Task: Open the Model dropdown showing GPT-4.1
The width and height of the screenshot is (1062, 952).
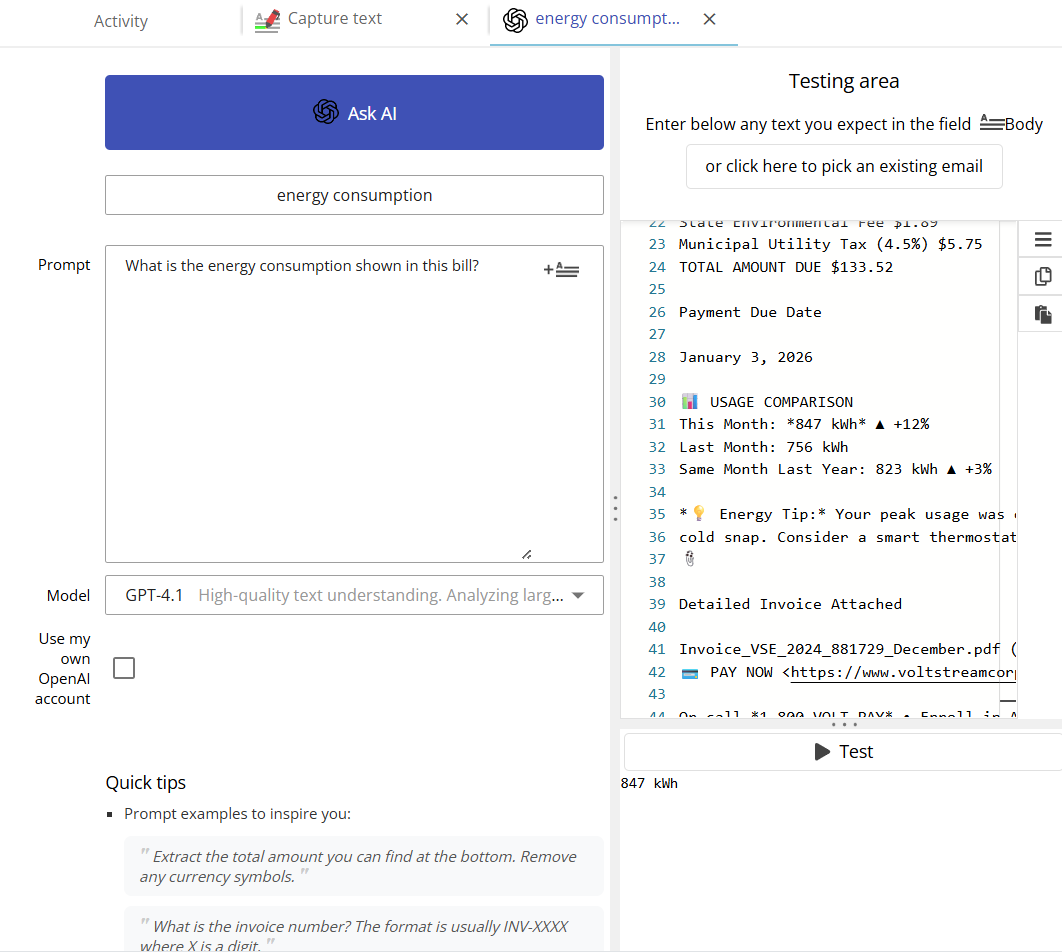Action: (x=578, y=595)
